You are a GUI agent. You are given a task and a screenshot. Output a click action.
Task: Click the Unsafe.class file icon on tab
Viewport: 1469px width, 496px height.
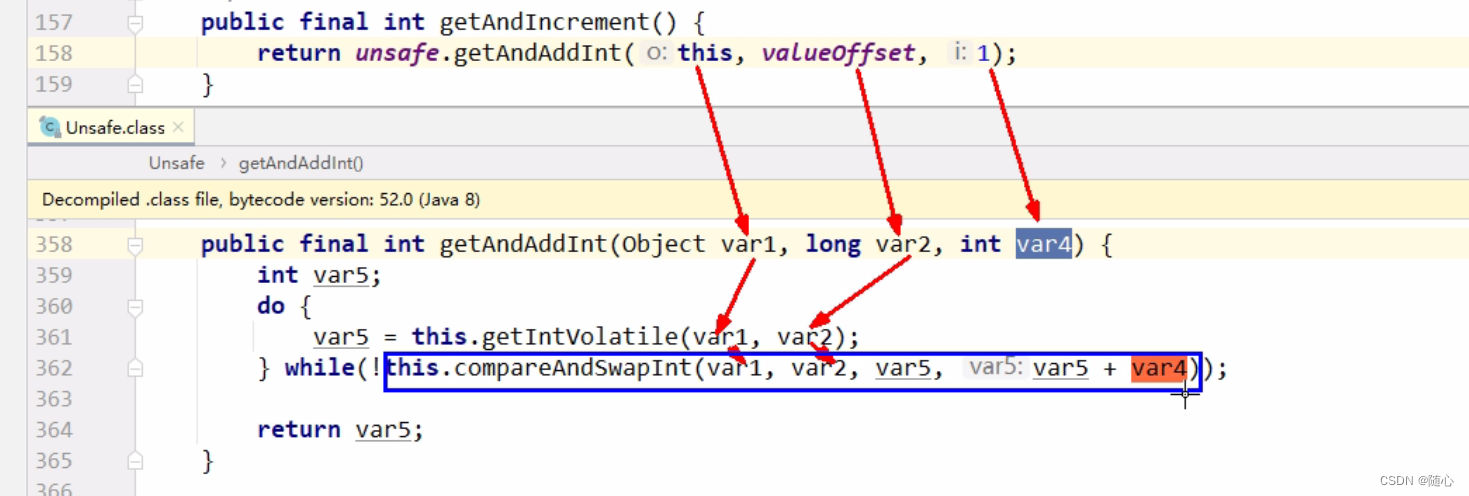(x=49, y=127)
